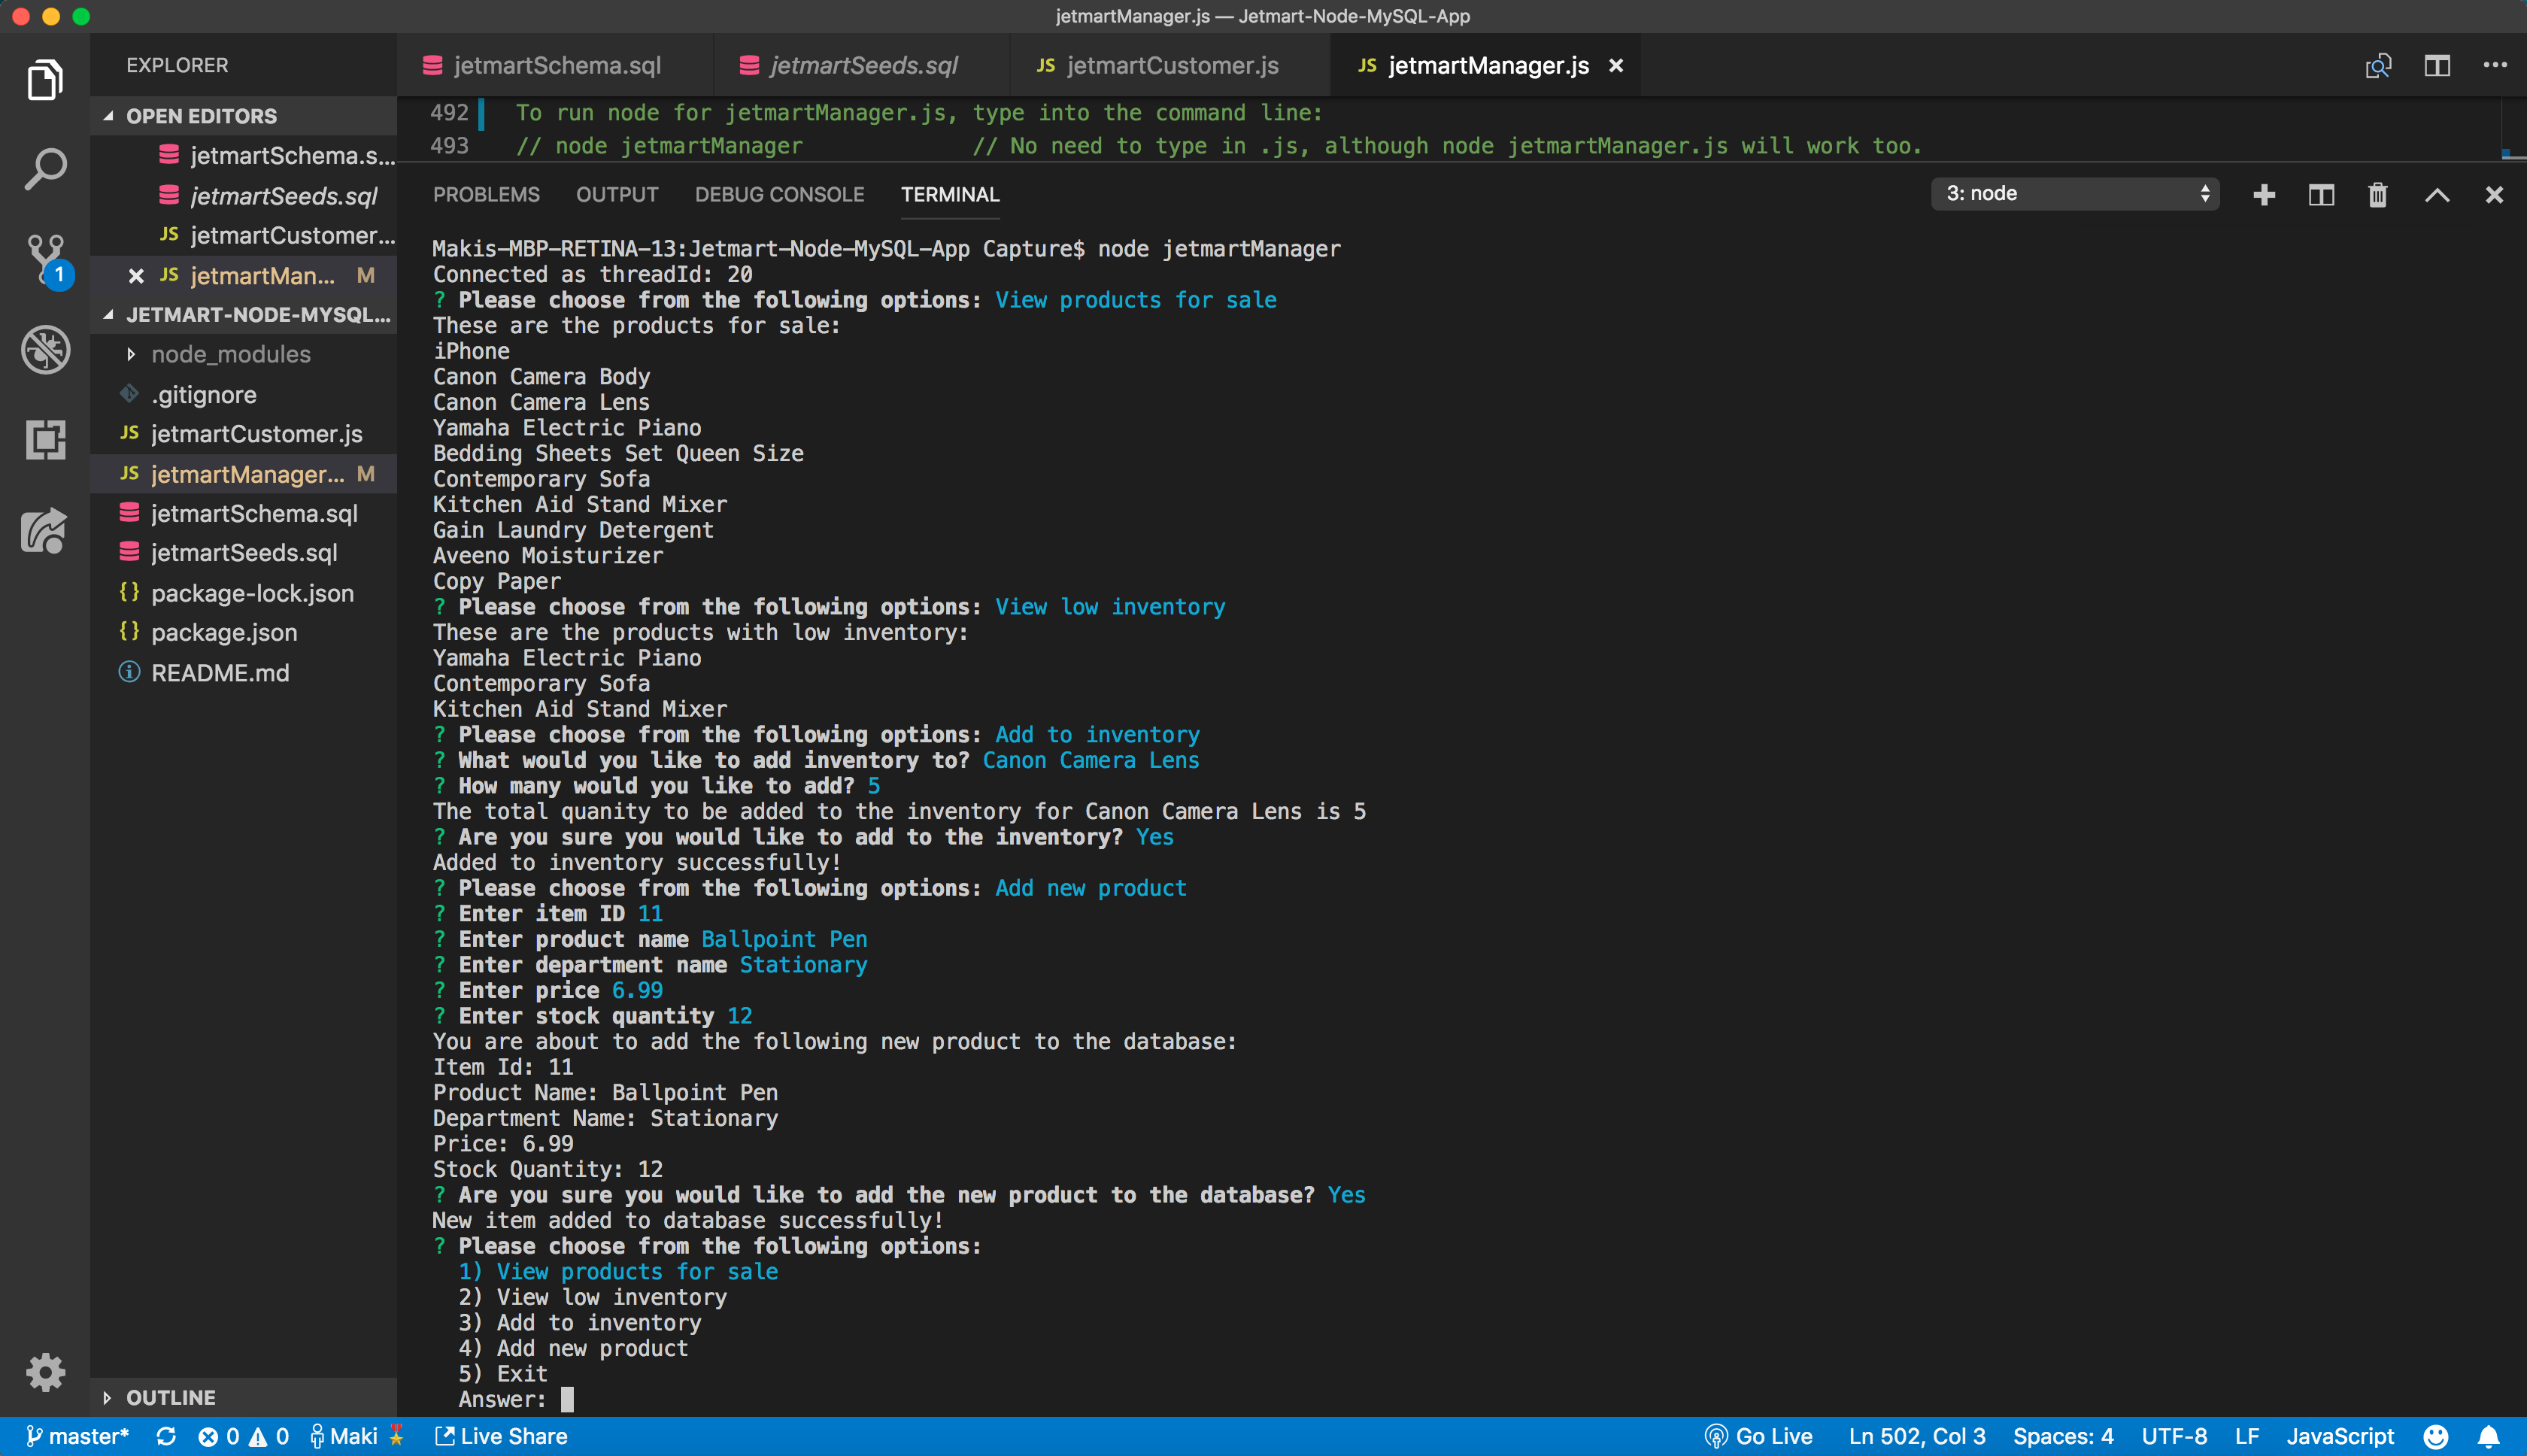Open the terminal selector dropdown '3: node'
The width and height of the screenshot is (2527, 1456).
click(x=2075, y=194)
